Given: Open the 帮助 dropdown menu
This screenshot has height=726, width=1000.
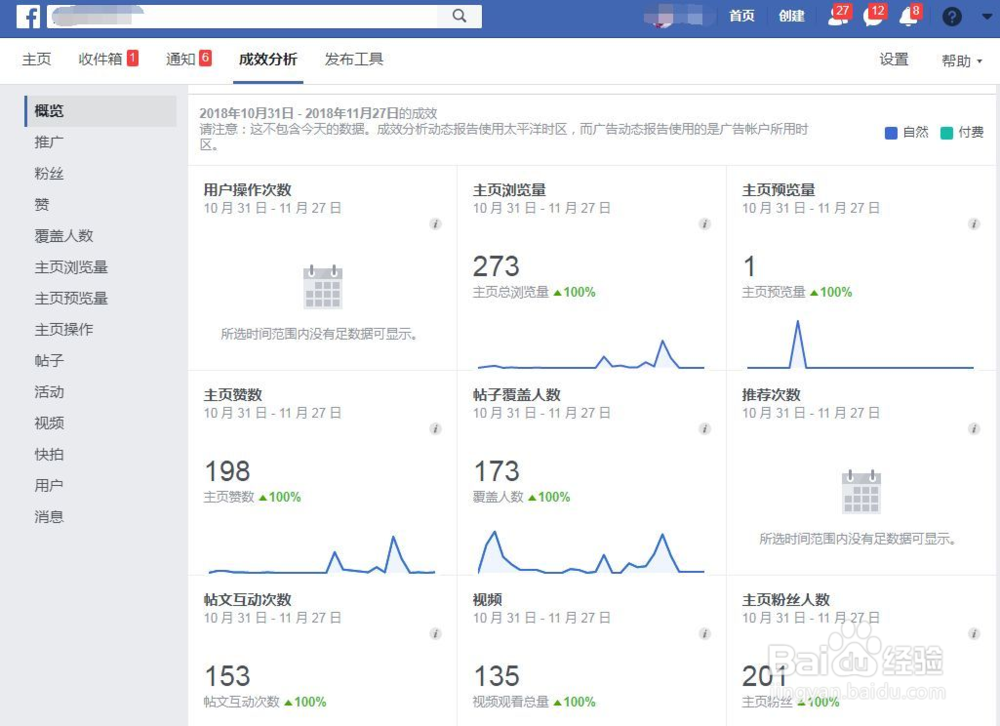Looking at the screenshot, I should coord(962,61).
